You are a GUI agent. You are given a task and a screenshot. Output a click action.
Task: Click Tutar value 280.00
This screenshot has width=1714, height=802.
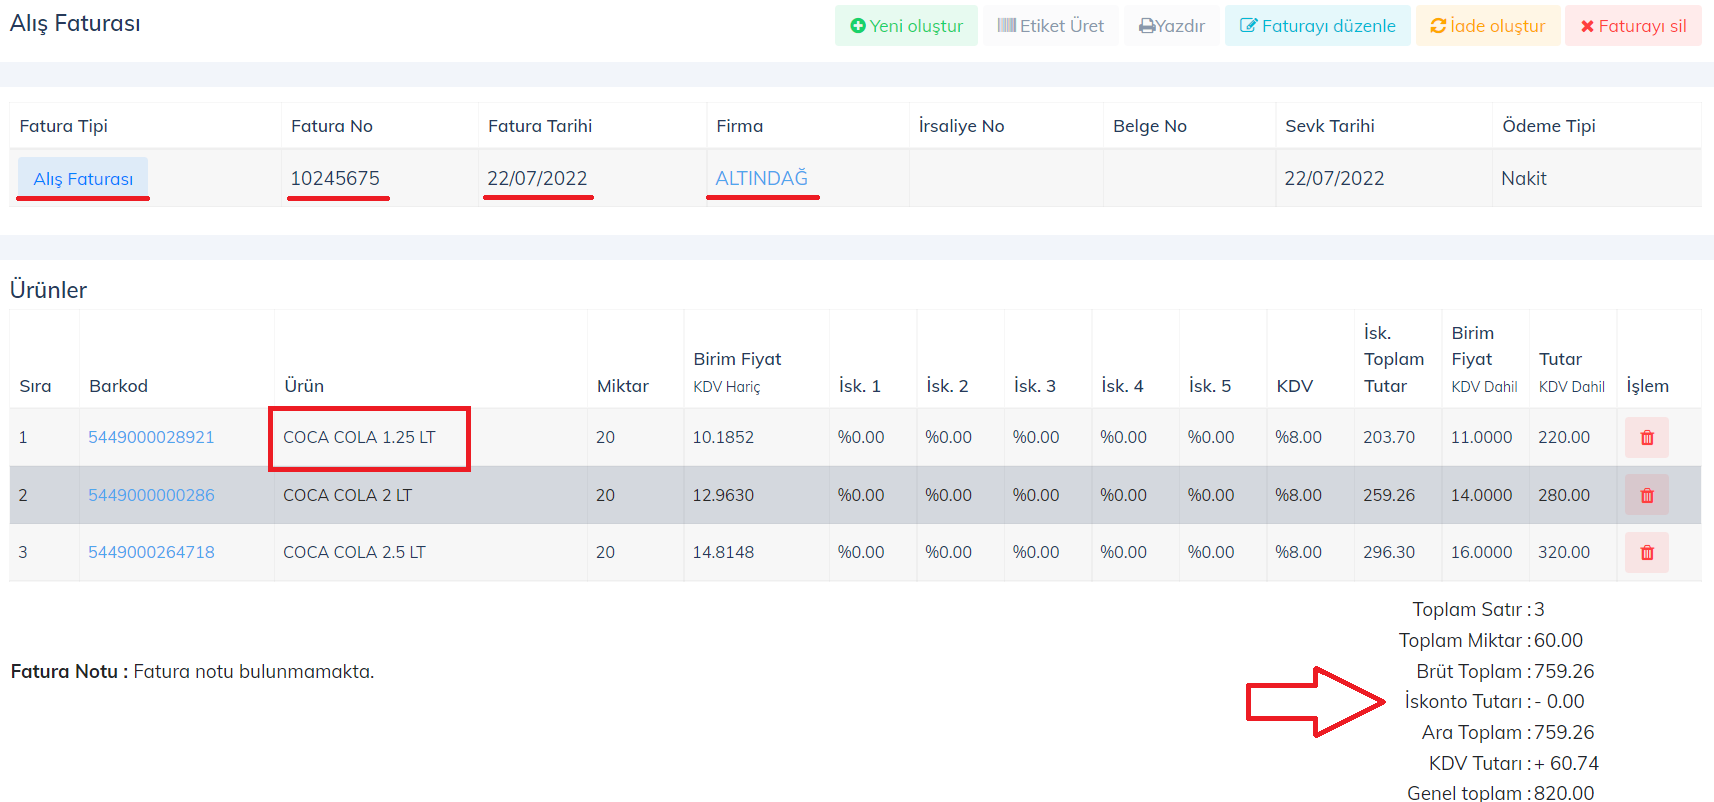click(1564, 495)
